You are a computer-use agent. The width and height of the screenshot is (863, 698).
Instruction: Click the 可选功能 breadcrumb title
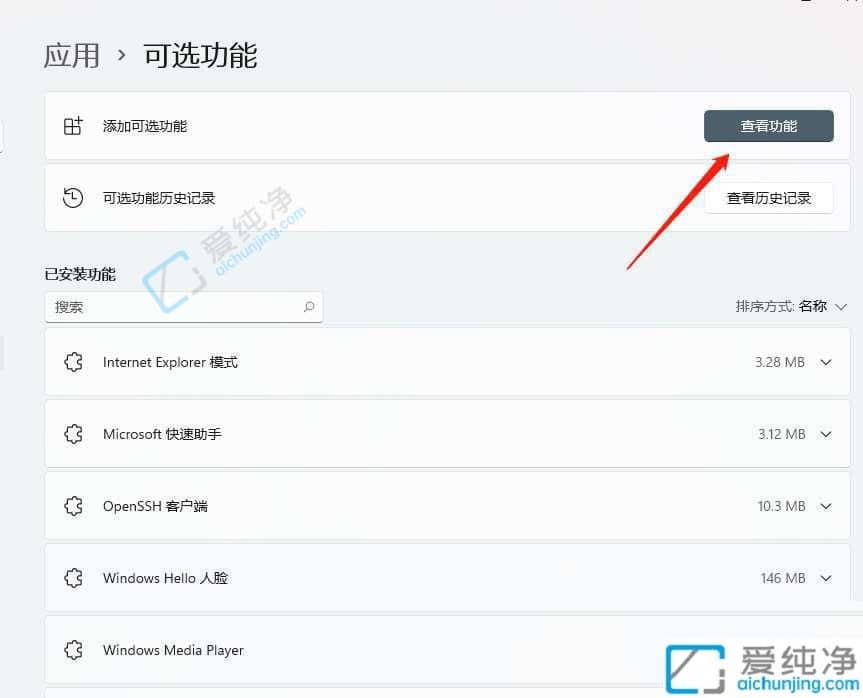(201, 56)
